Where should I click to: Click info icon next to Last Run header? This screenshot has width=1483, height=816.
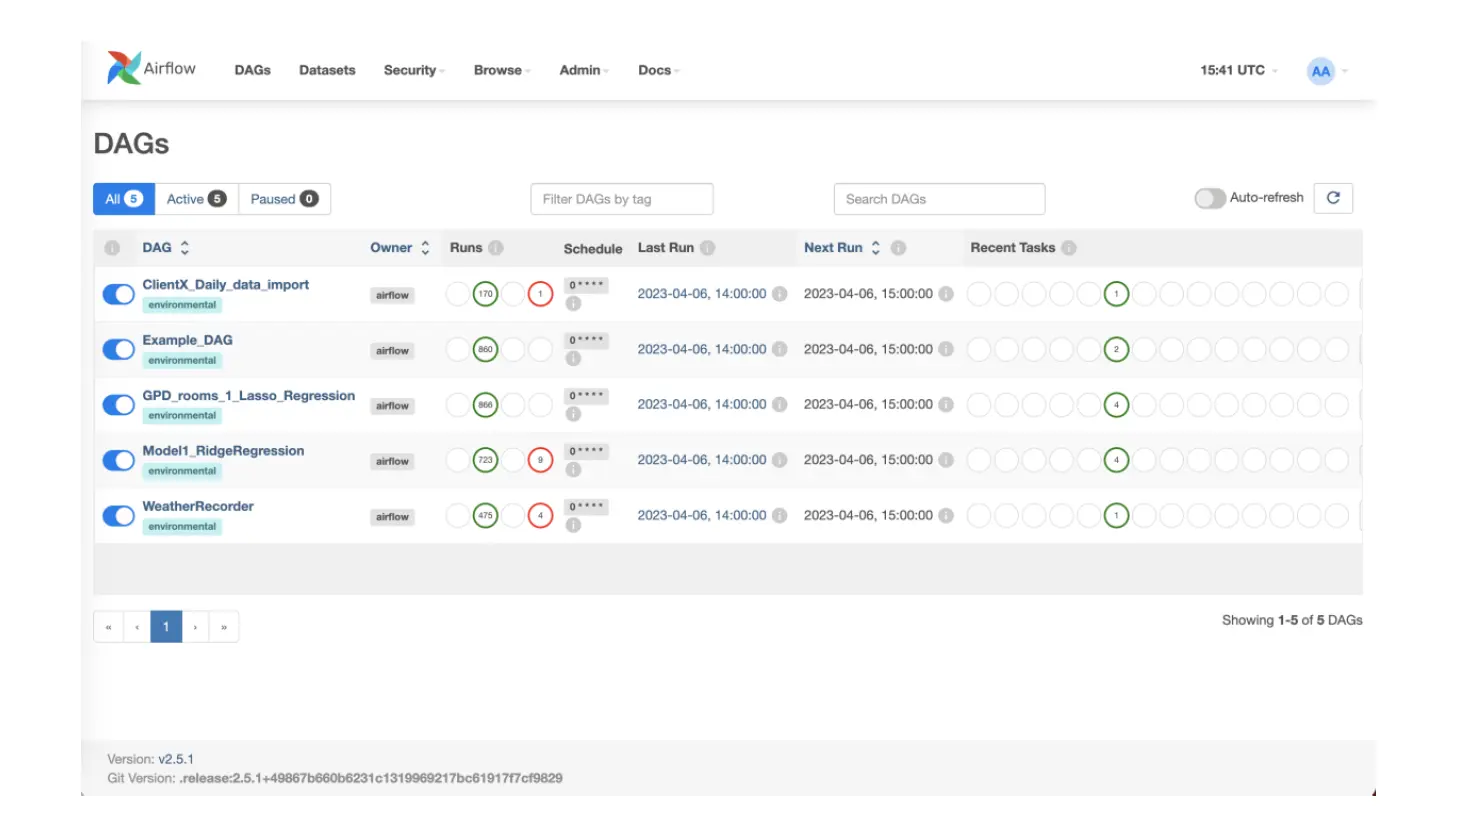(x=708, y=248)
